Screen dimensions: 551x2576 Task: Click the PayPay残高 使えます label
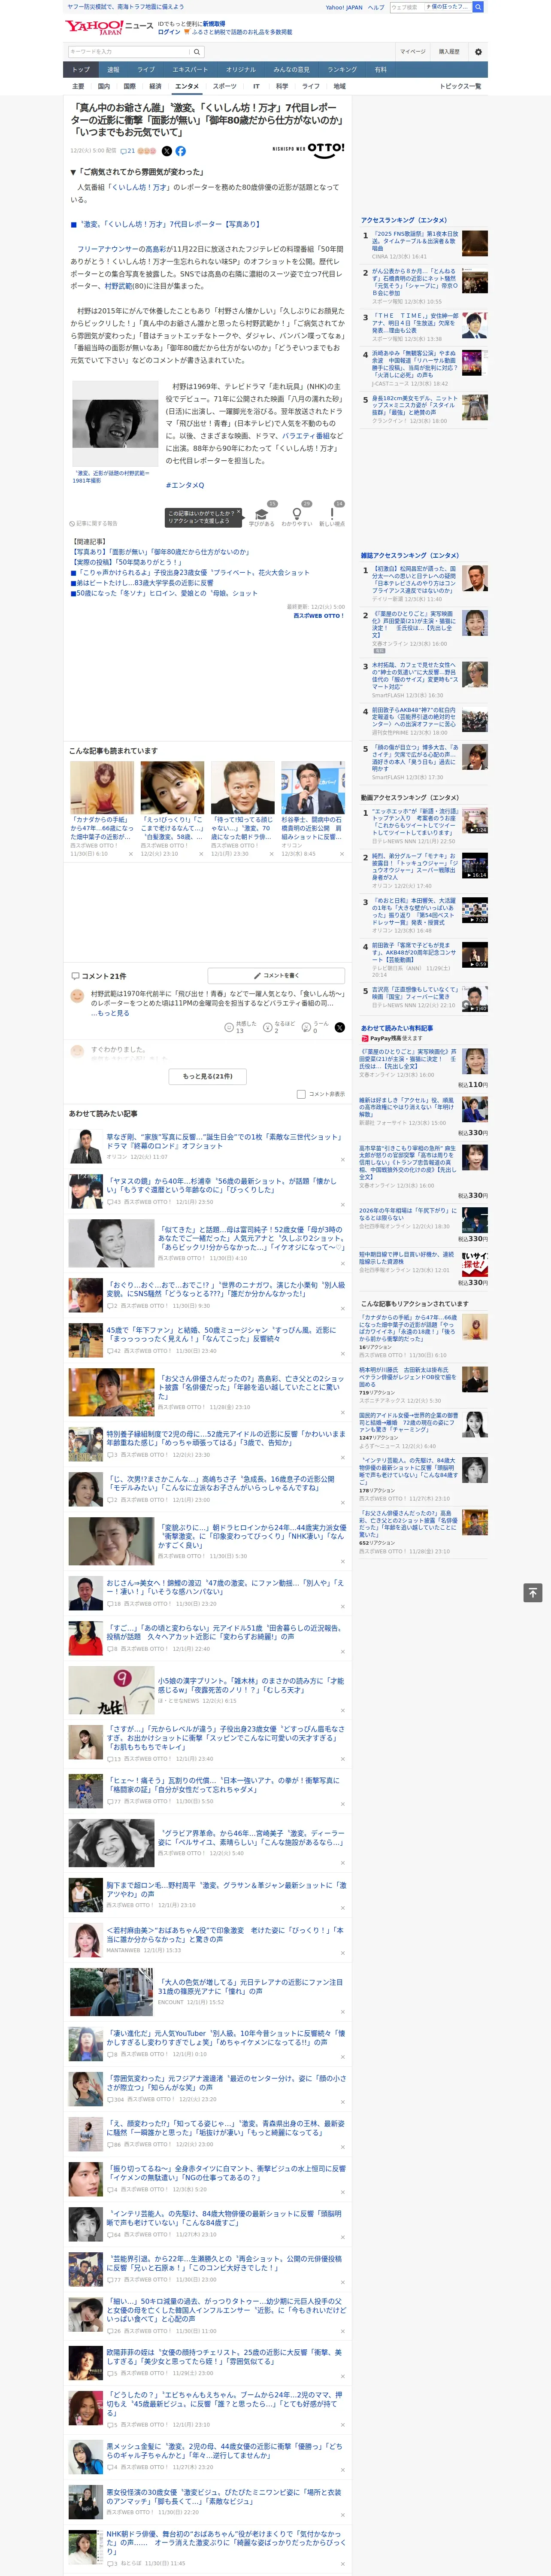(392, 1038)
